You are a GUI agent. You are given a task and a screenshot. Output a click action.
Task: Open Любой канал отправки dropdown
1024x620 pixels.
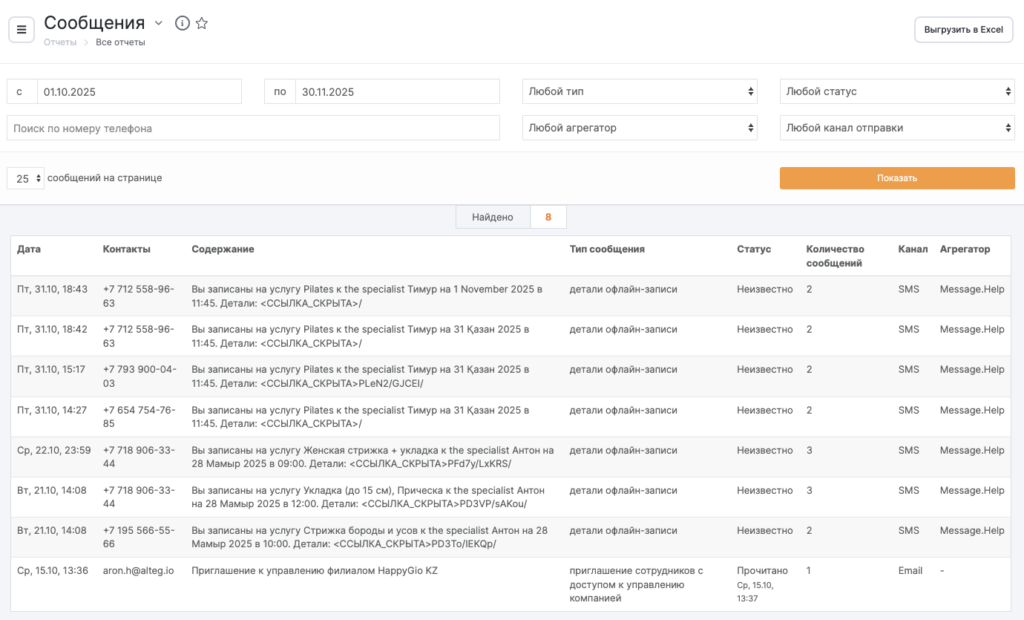[x=897, y=128]
